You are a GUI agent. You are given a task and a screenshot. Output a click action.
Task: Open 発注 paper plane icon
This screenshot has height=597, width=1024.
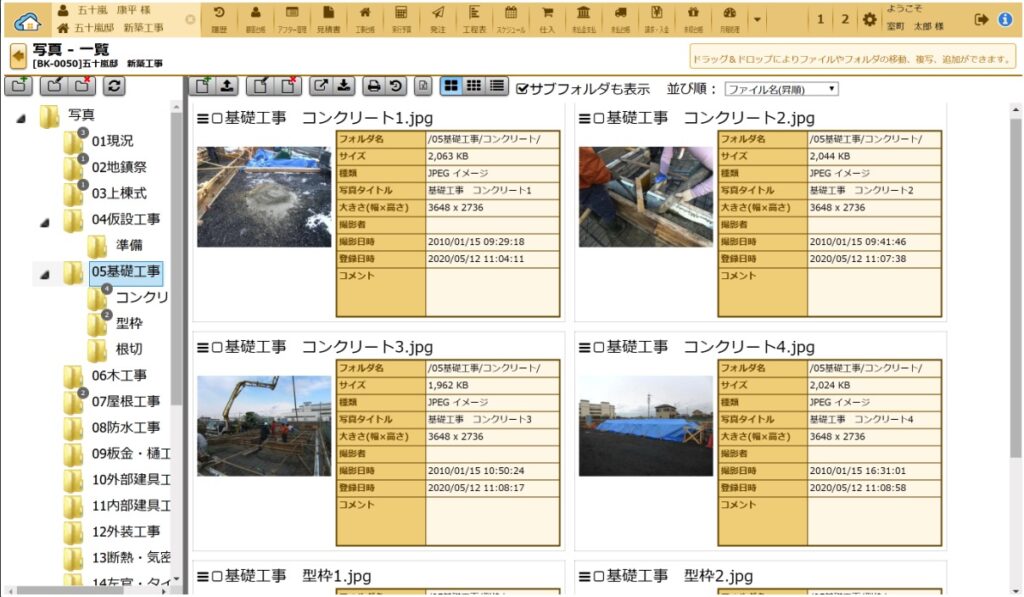[438, 20]
